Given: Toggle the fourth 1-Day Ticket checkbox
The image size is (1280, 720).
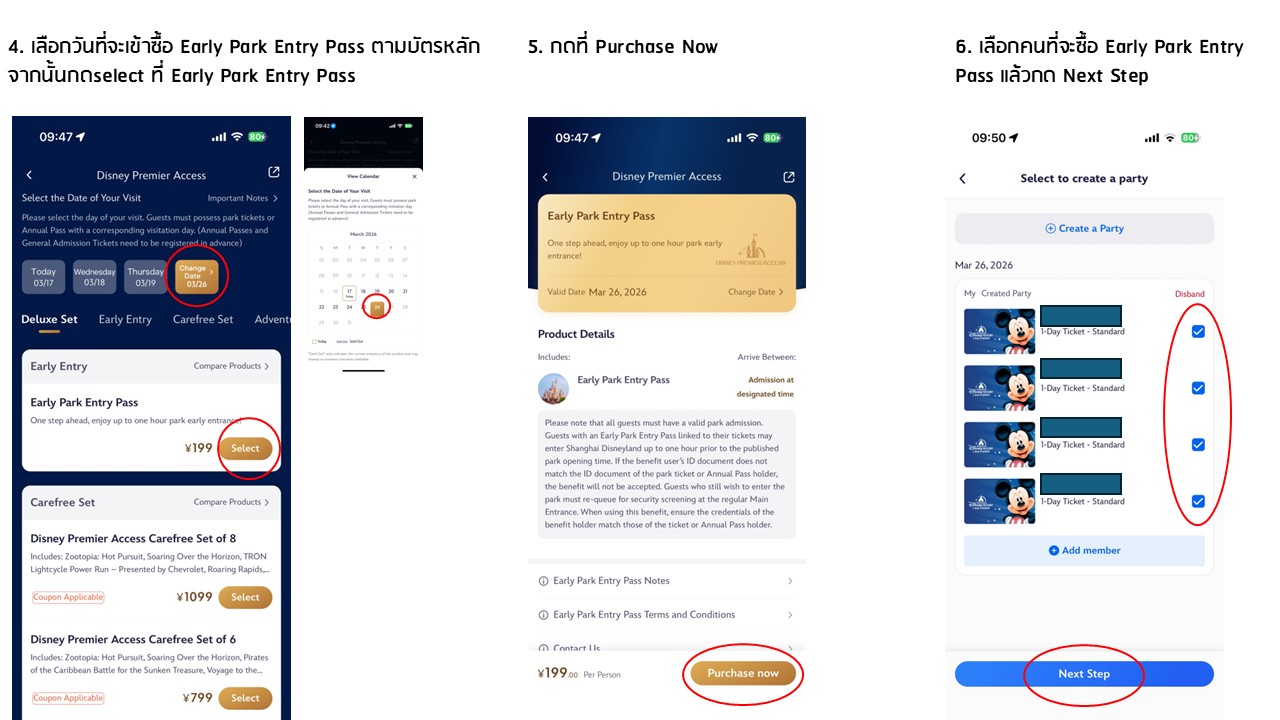Looking at the screenshot, I should coord(1198,501).
